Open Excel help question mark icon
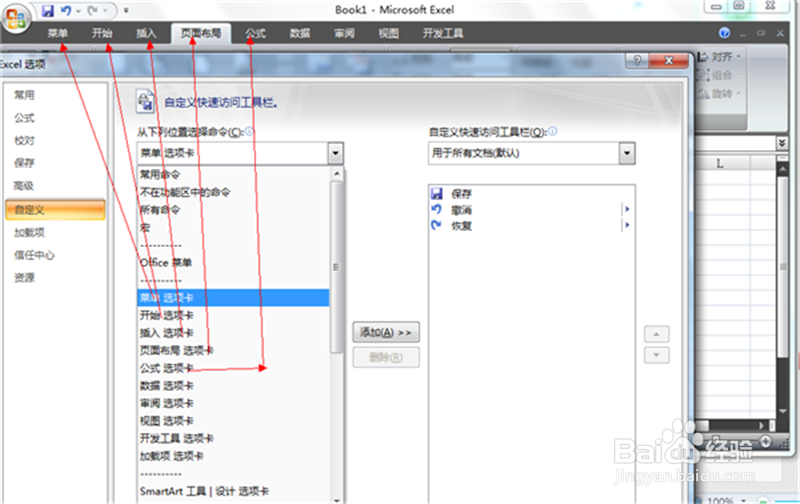The image size is (800, 504). [x=724, y=33]
